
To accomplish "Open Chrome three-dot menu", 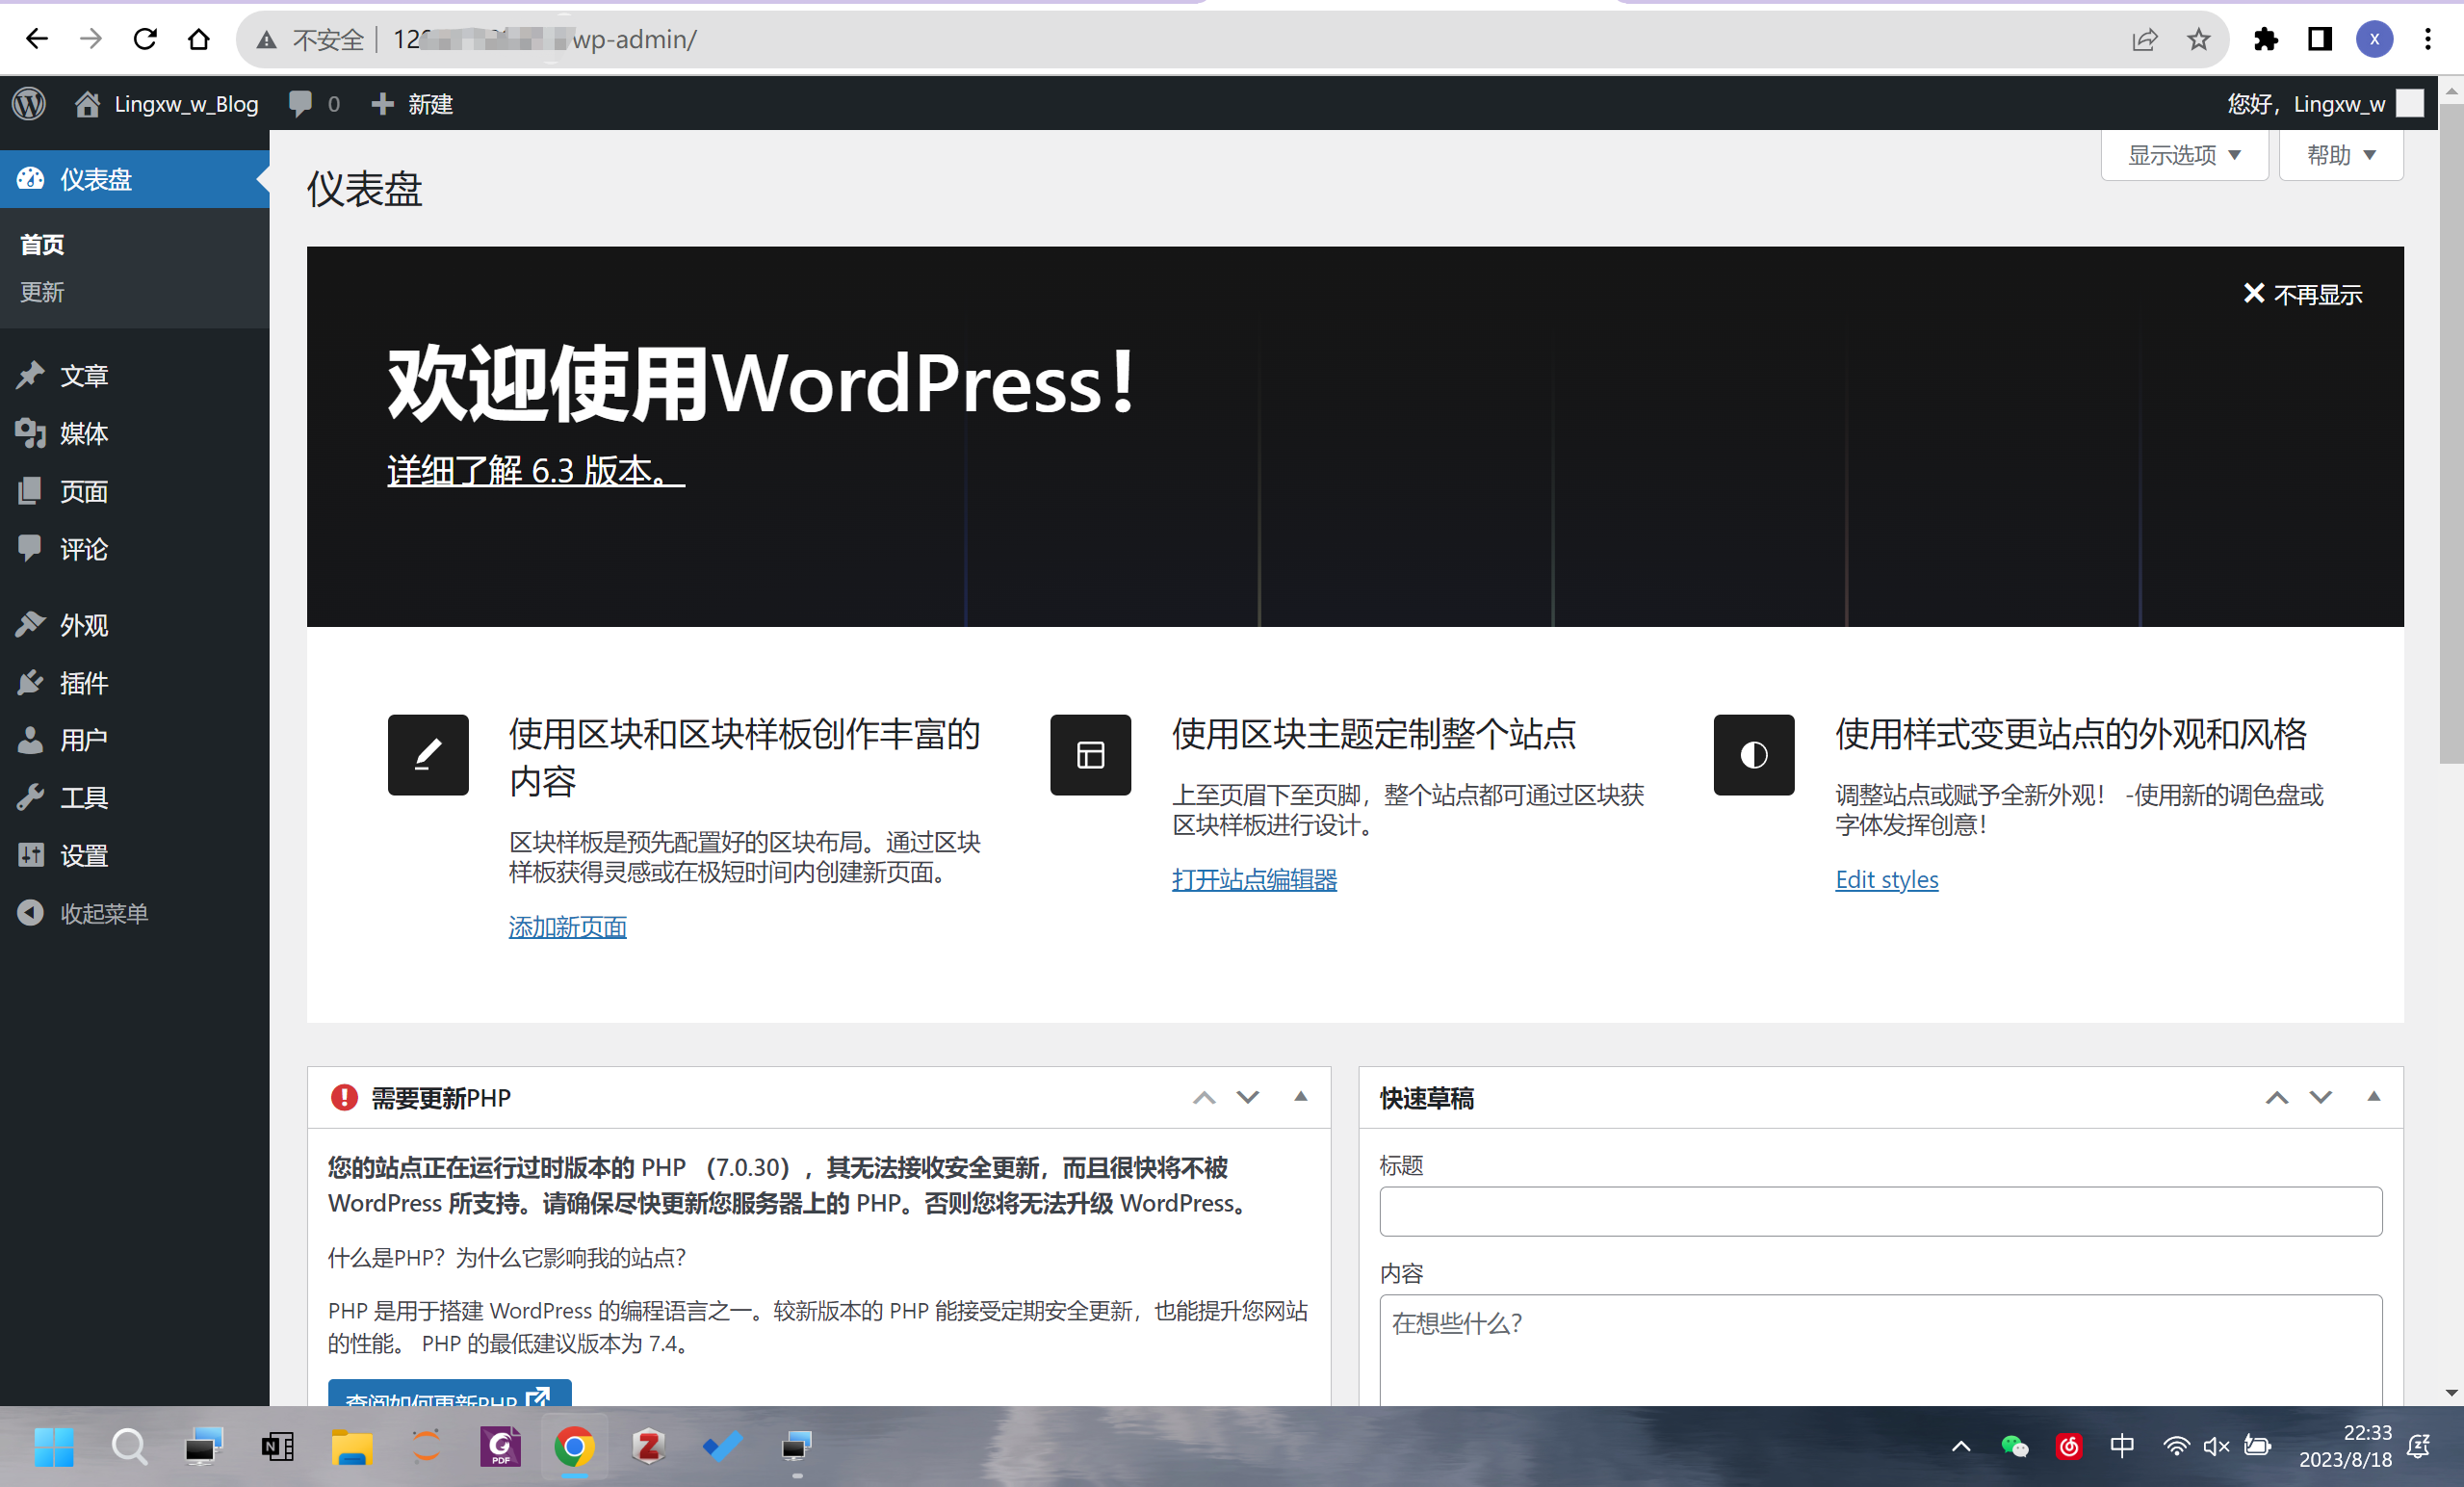I will coord(2428,39).
